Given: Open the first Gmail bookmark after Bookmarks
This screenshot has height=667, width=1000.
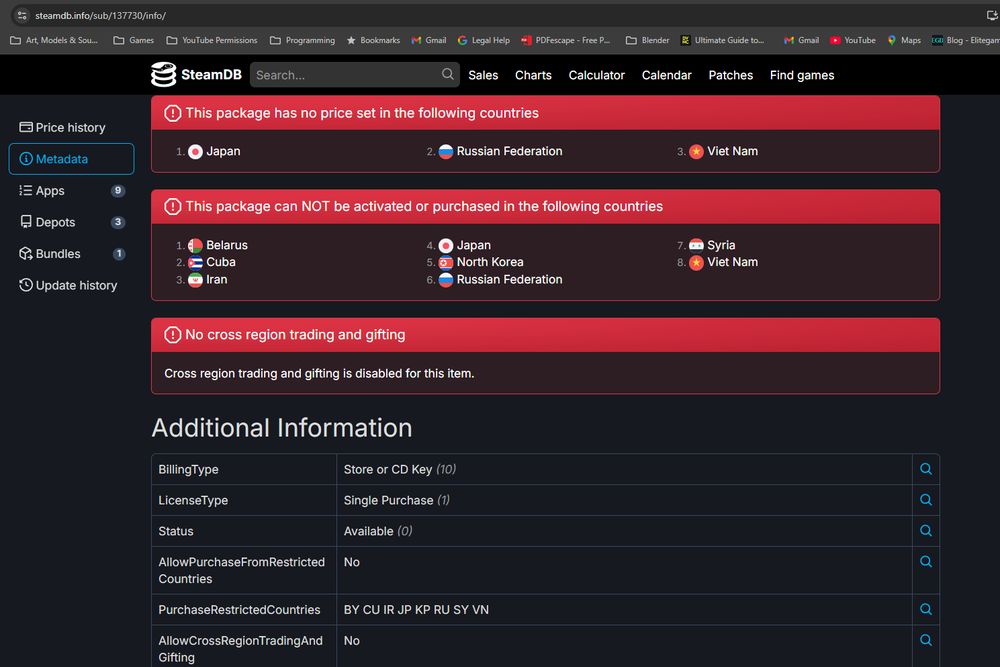Looking at the screenshot, I should coord(429,40).
